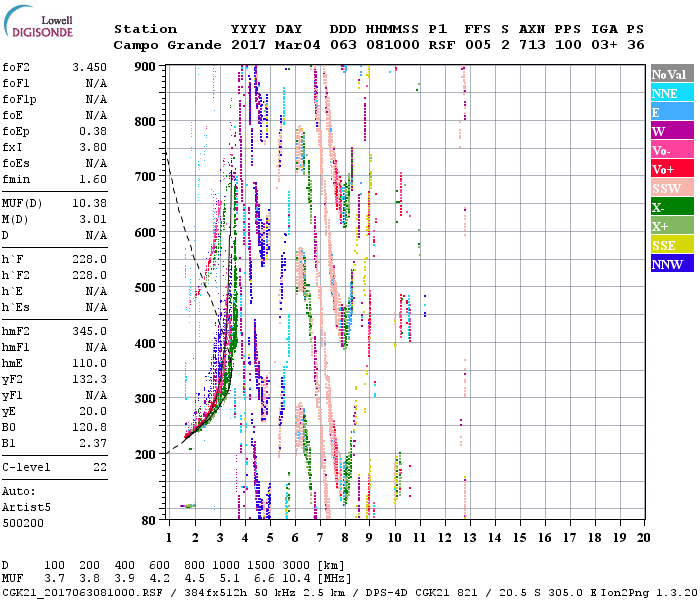Click the fmin value 1.60
The height and width of the screenshot is (600, 700).
click(x=93, y=179)
